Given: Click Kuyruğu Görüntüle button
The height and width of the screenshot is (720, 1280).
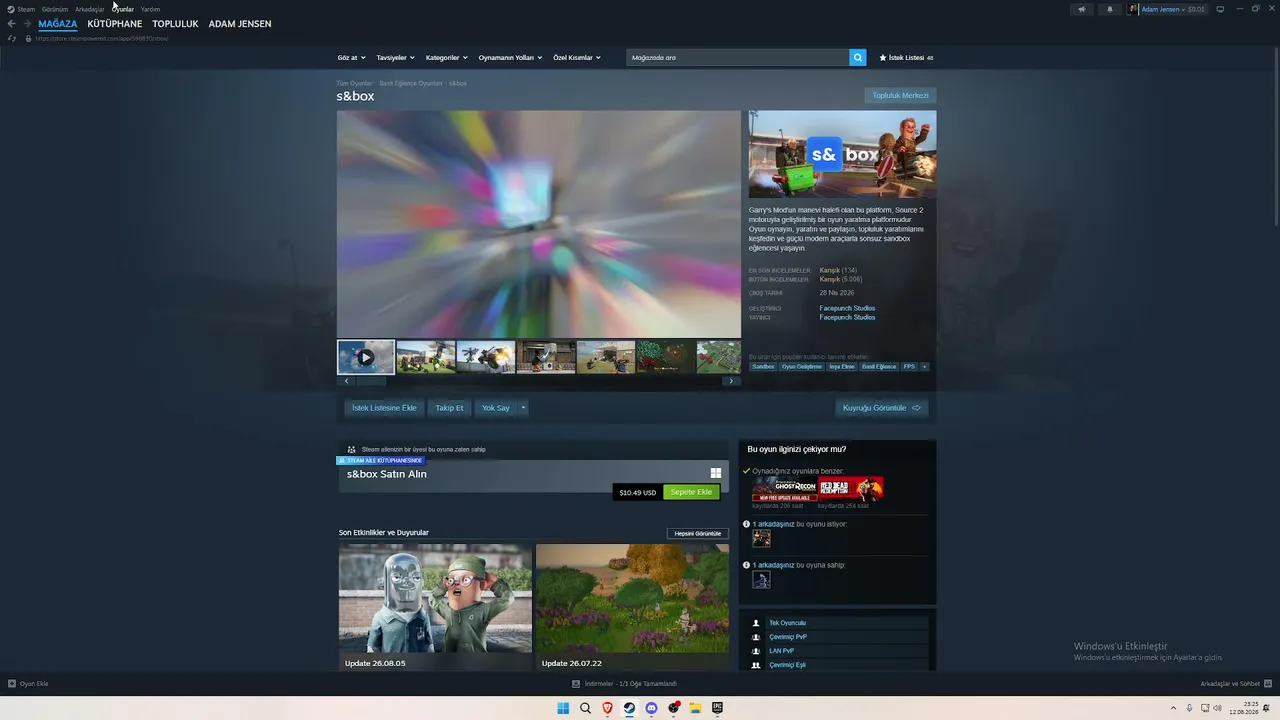Looking at the screenshot, I should click(x=882, y=408).
